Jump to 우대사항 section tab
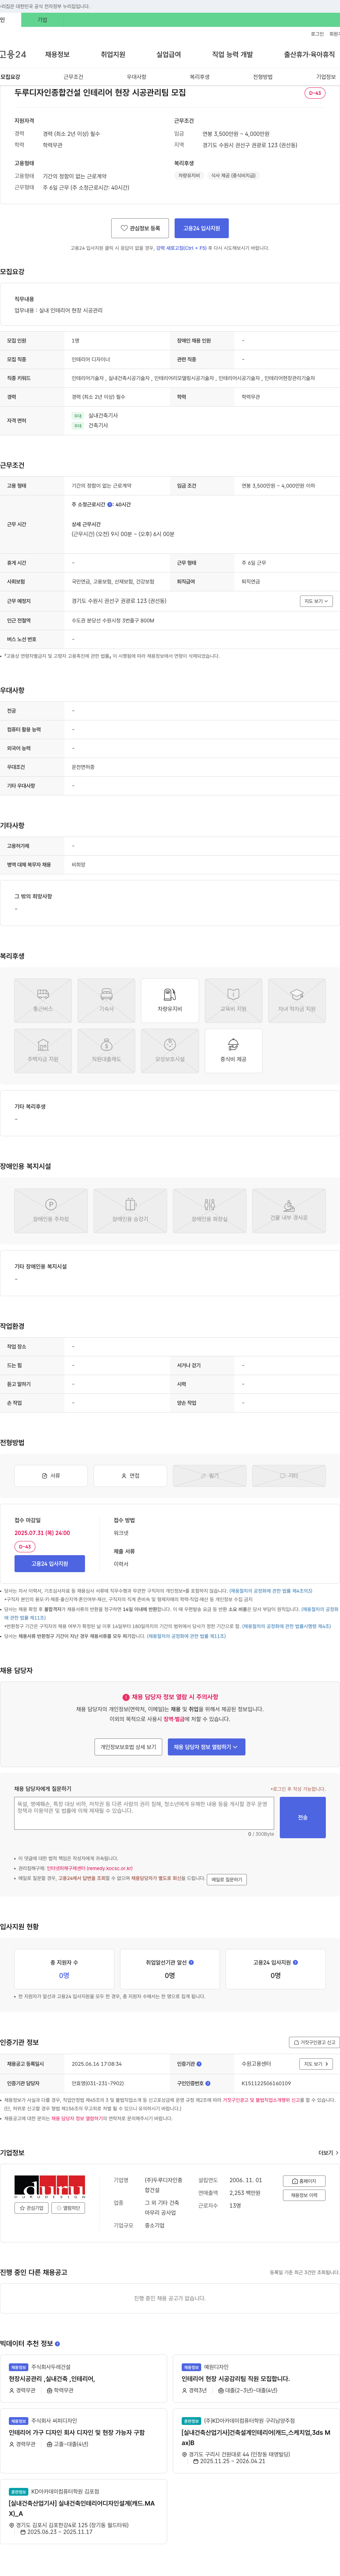 tap(136, 77)
